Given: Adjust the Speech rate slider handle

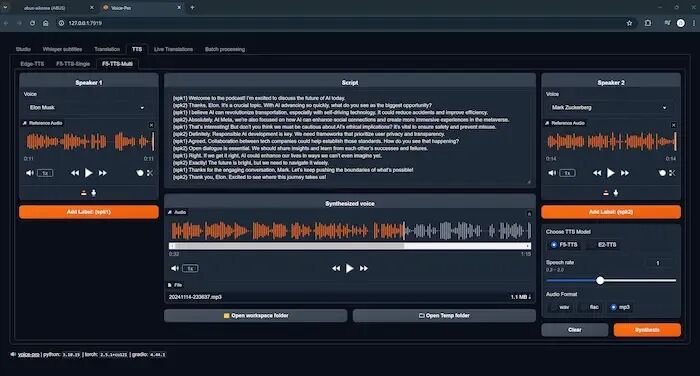Looking at the screenshot, I should [x=600, y=280].
